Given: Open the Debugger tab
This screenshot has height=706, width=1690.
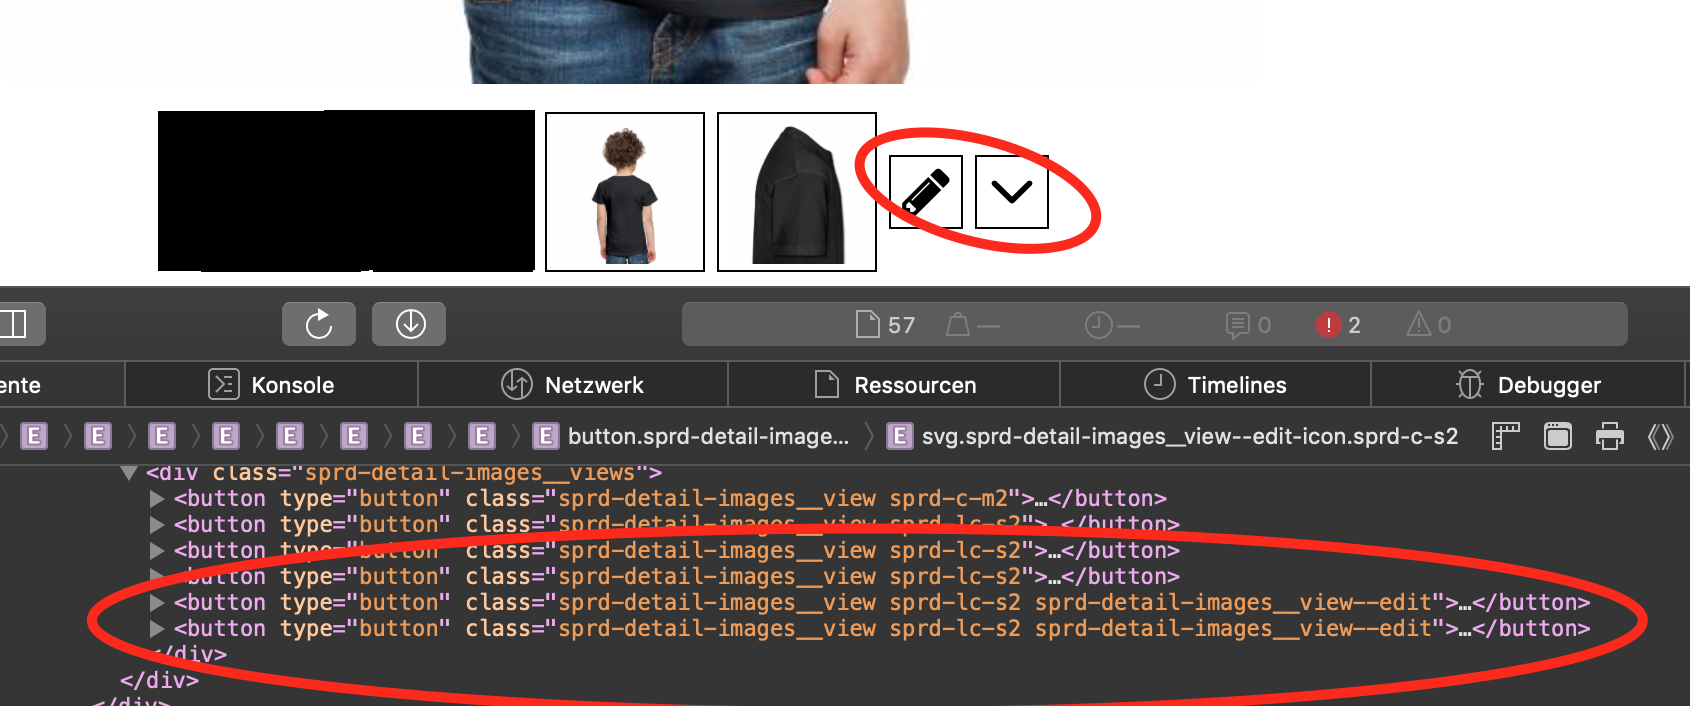Looking at the screenshot, I should pos(1528,385).
